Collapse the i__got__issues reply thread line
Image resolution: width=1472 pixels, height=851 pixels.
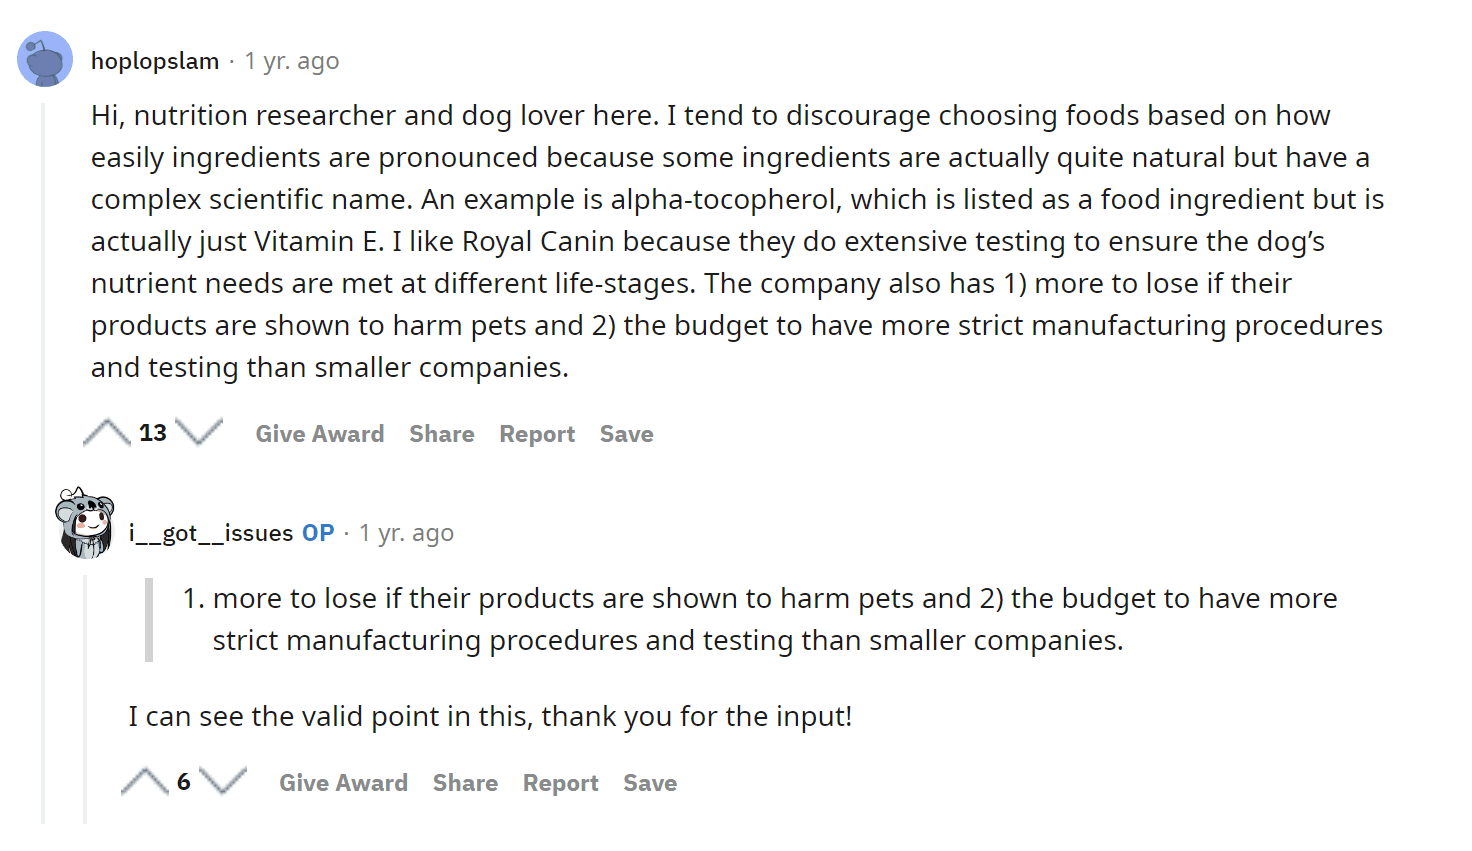tap(85, 699)
